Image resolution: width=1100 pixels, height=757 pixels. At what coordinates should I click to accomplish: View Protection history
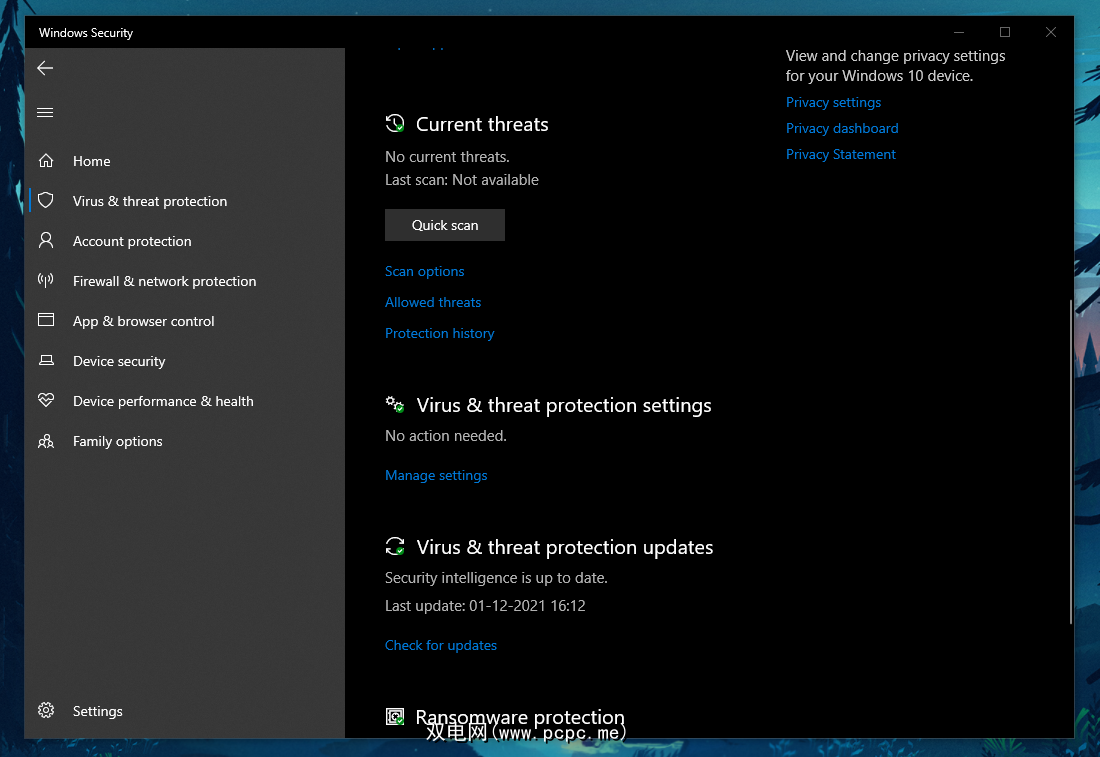click(x=440, y=333)
